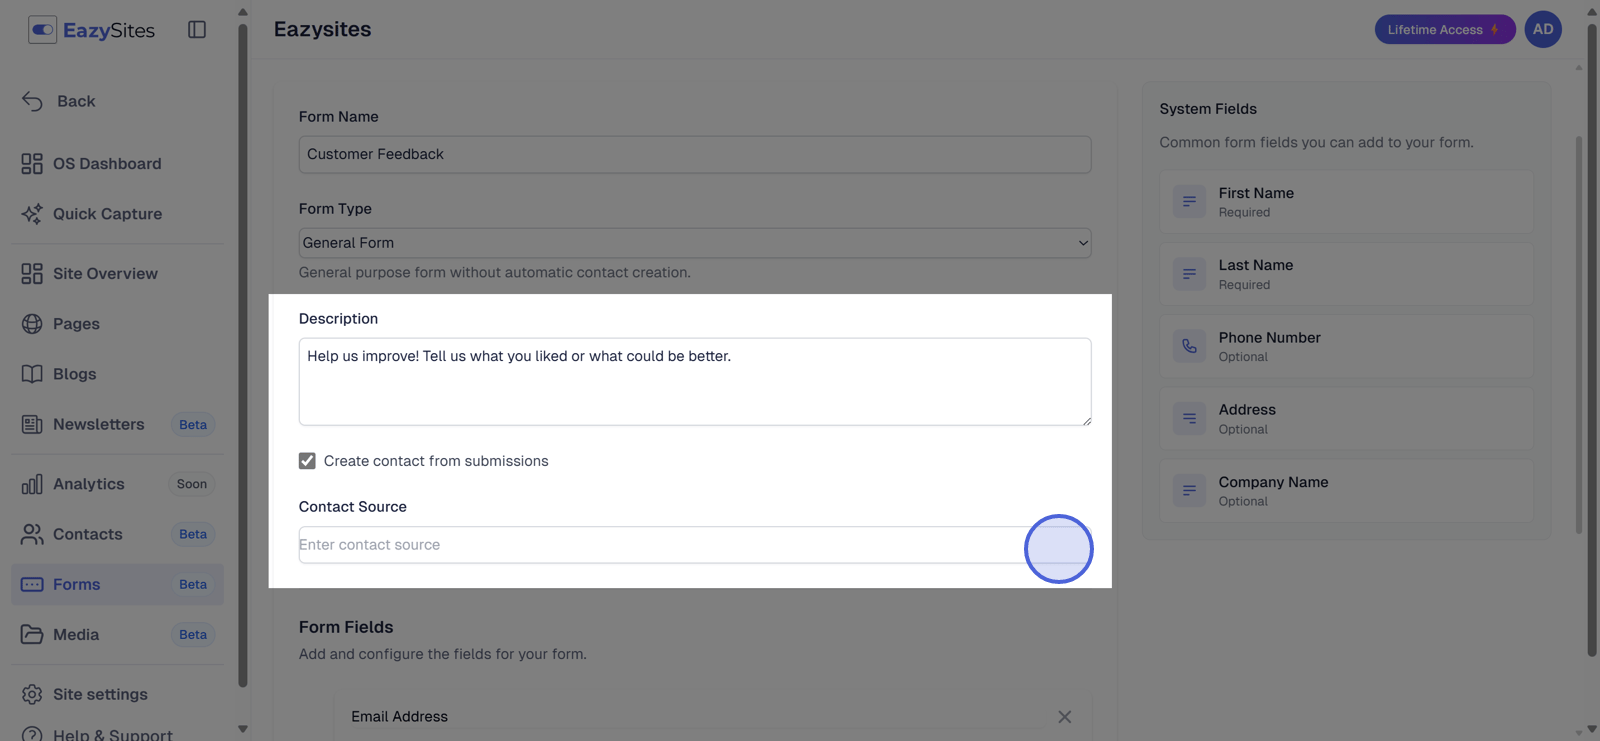Image resolution: width=1600 pixels, height=741 pixels.
Task: Click the Contact Source input field
Action: pyautogui.click(x=695, y=545)
